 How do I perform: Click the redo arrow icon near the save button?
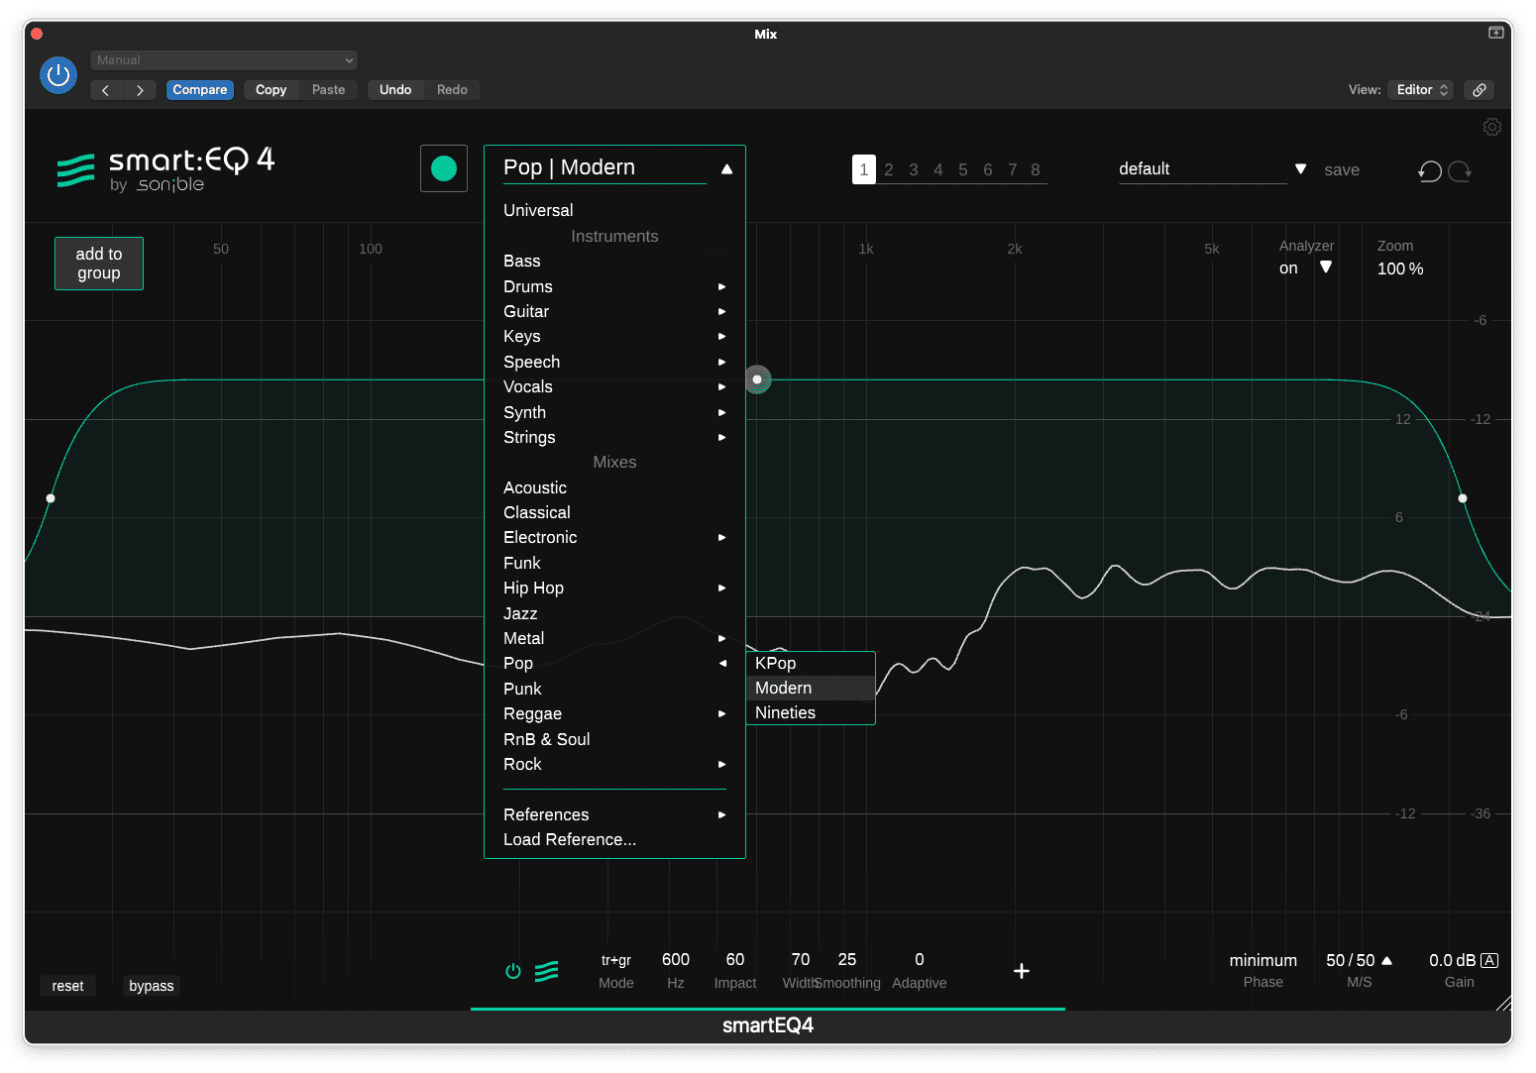click(x=1460, y=171)
